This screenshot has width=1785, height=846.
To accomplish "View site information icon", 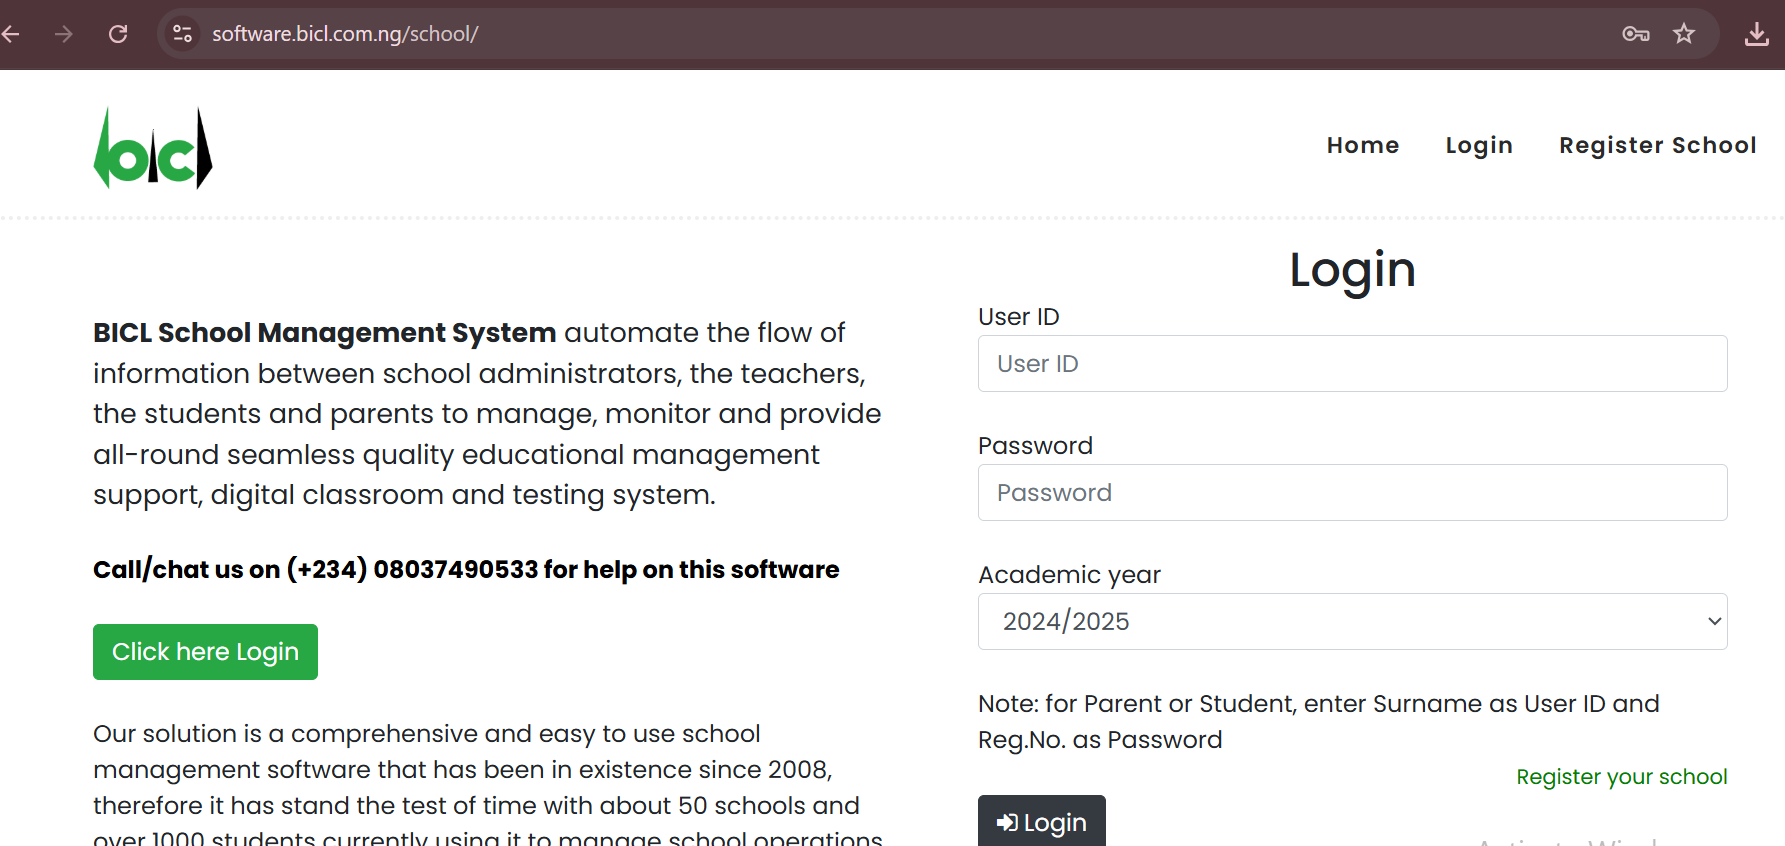I will click(x=182, y=34).
